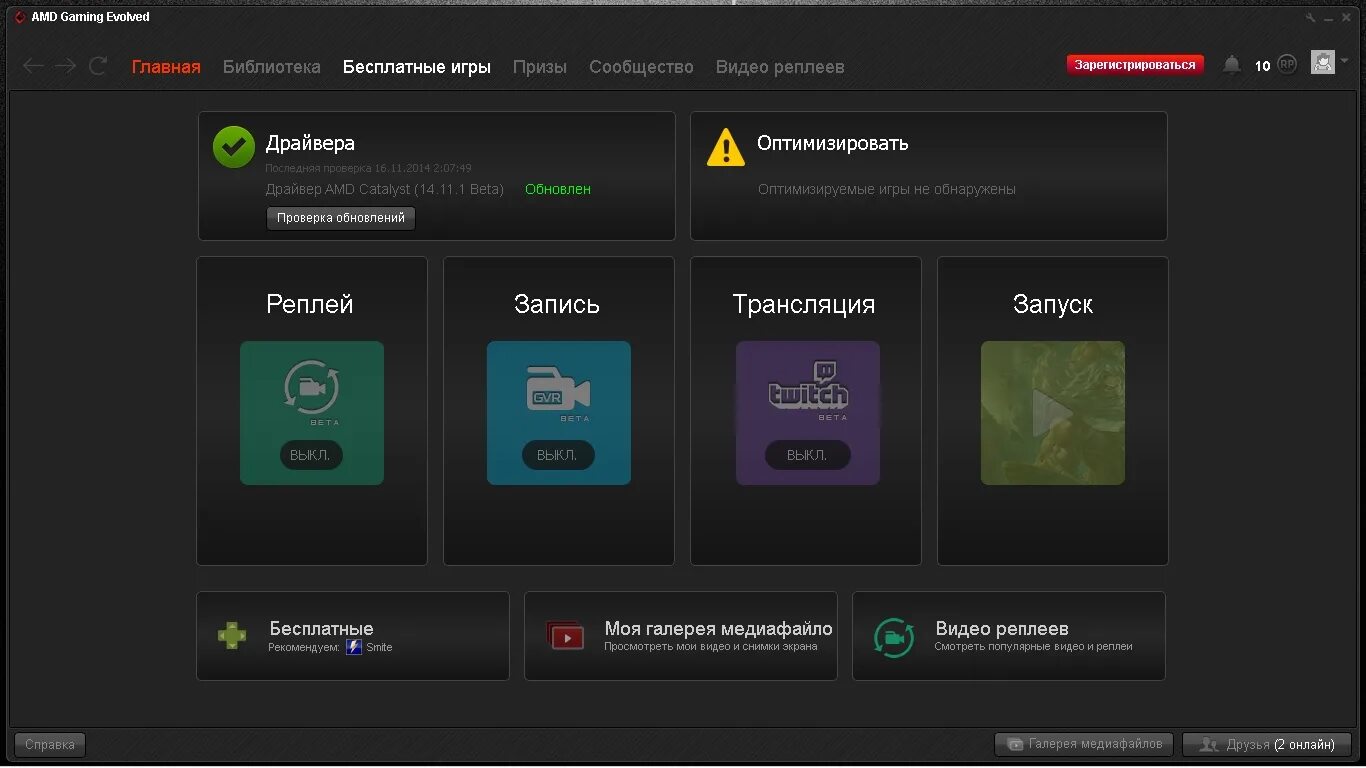
Task: Click the warning triangle icon next to Оптимизировать
Action: 725,147
